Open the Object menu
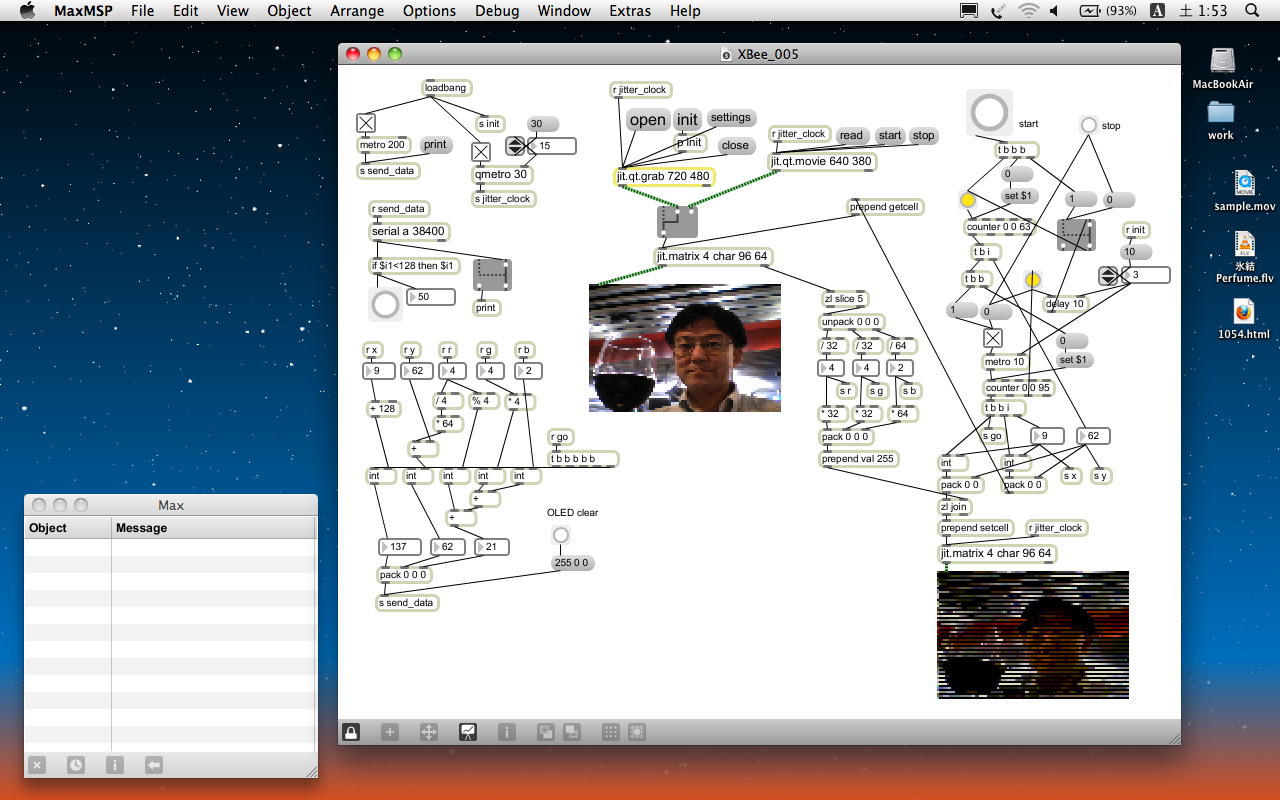1280x800 pixels. tap(289, 11)
